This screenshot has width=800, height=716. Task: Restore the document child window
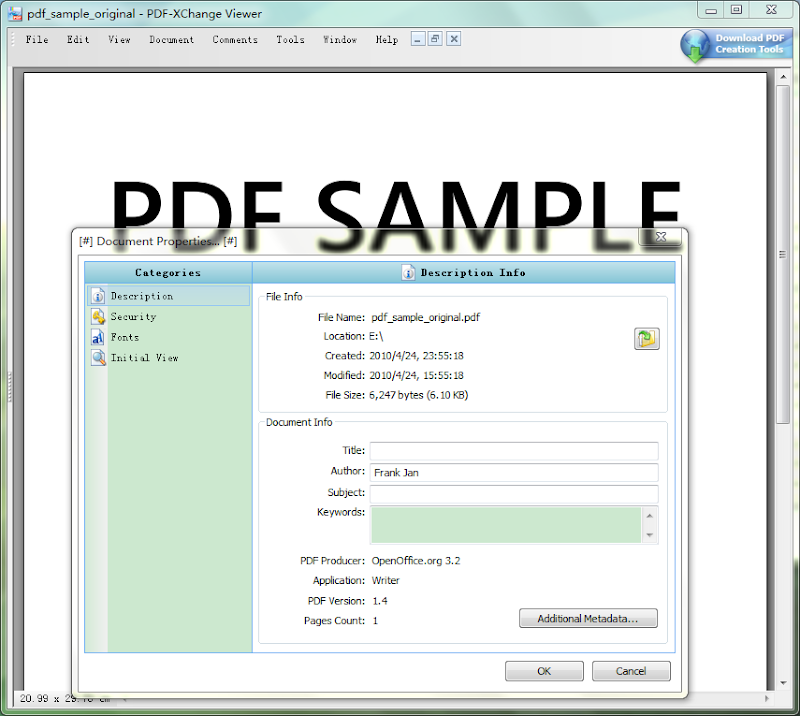(x=435, y=39)
